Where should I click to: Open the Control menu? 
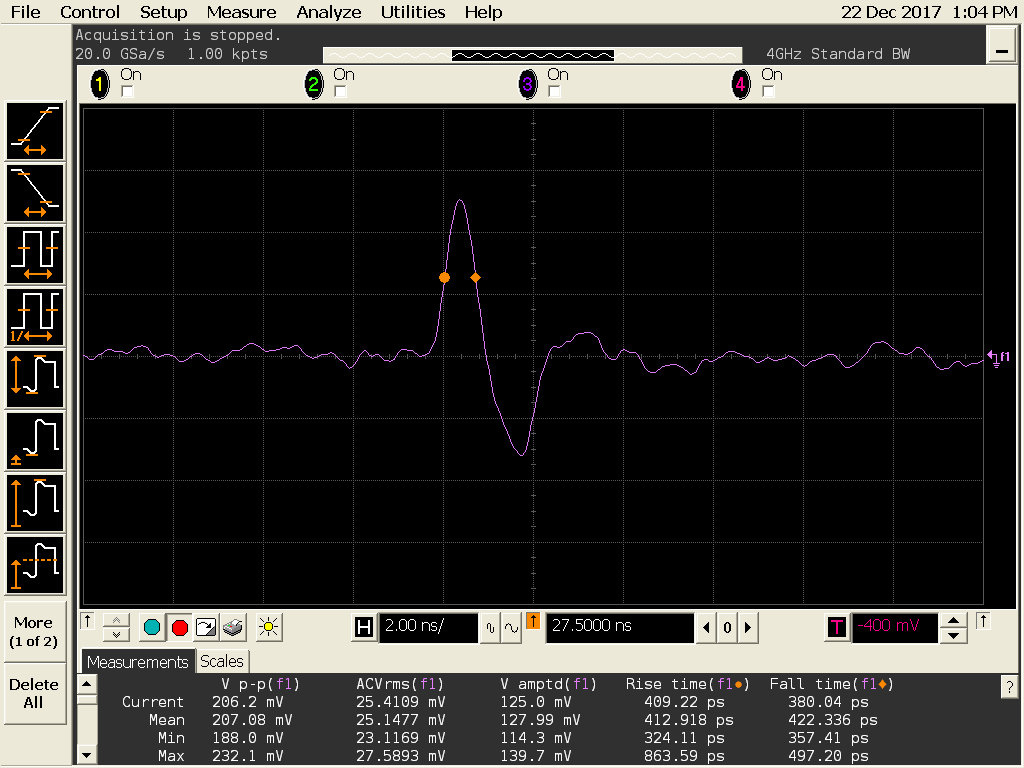coord(89,12)
